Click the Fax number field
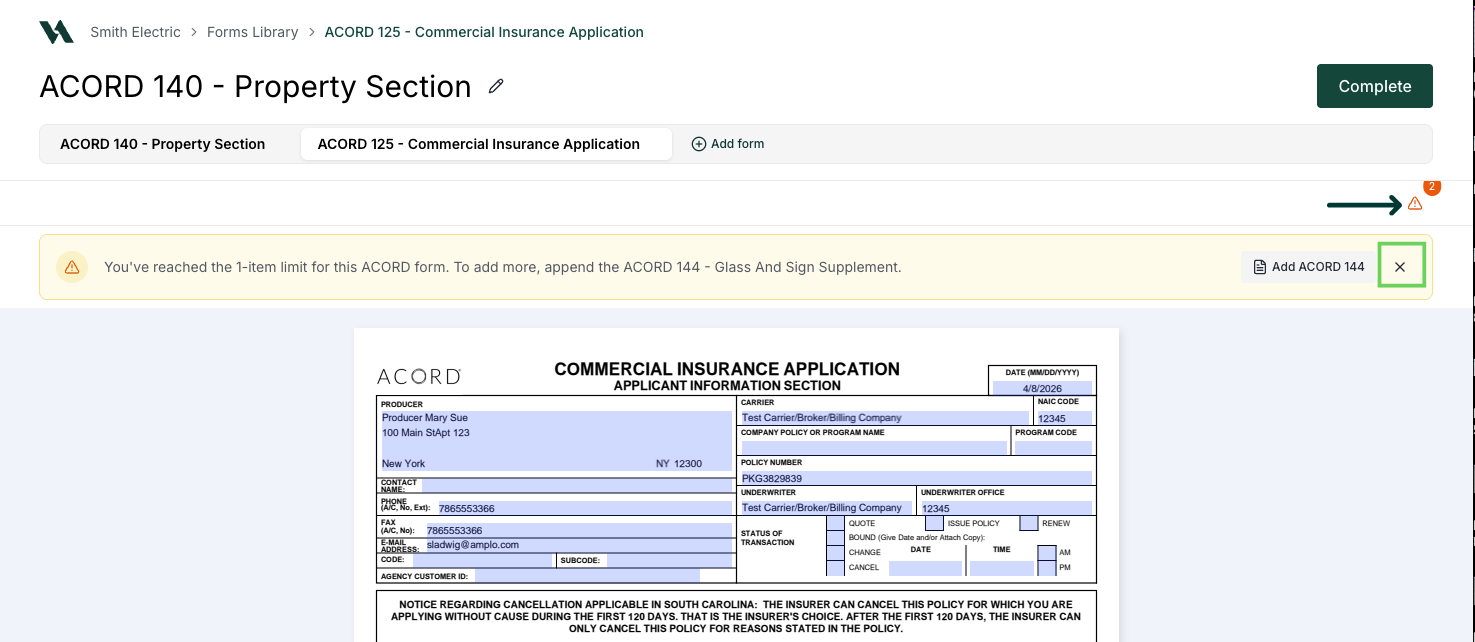The image size is (1475, 642). (579, 530)
